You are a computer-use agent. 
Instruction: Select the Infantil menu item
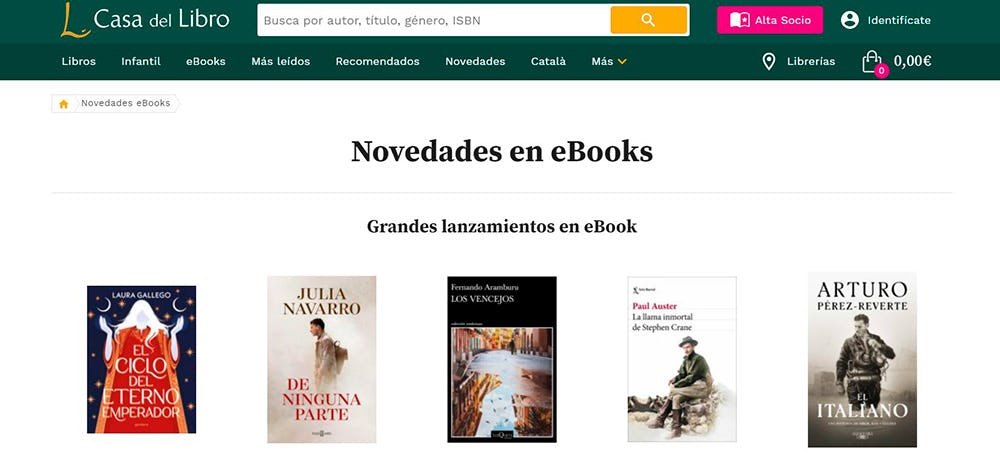point(141,61)
